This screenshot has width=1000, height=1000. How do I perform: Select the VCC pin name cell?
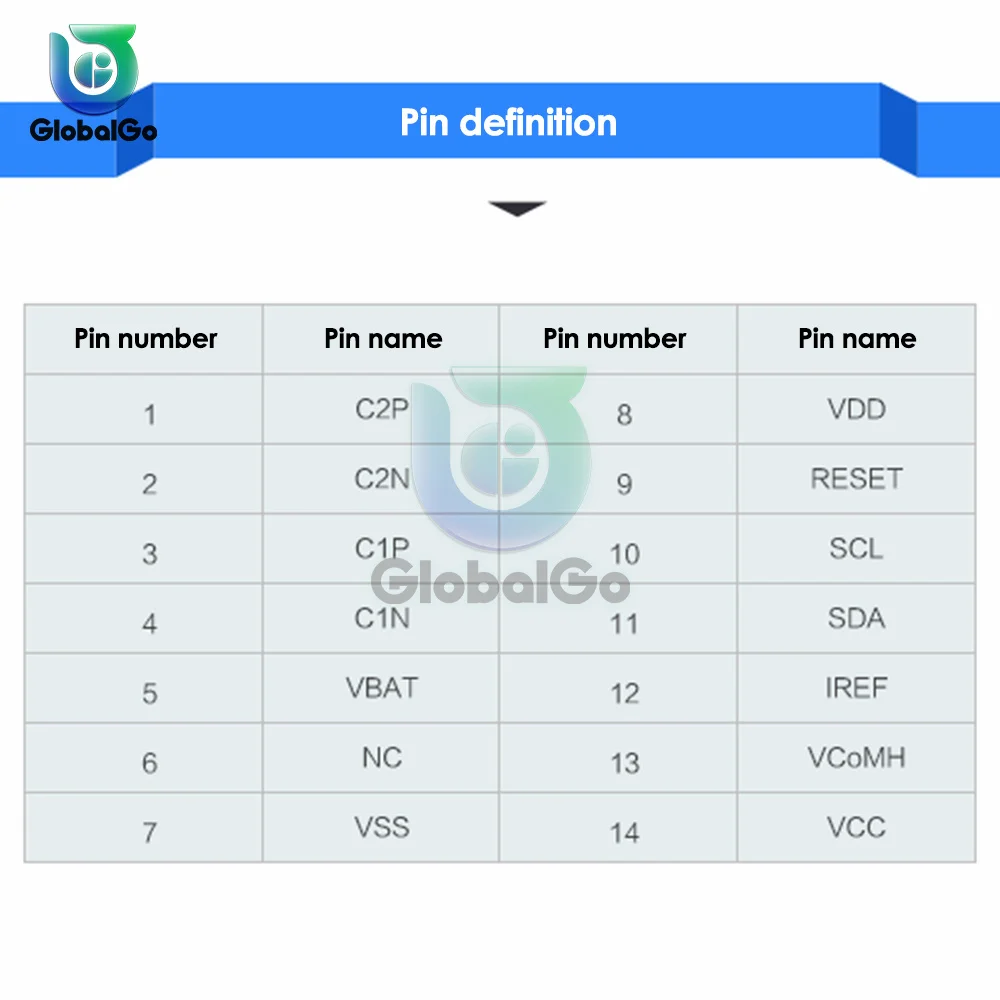tap(857, 827)
